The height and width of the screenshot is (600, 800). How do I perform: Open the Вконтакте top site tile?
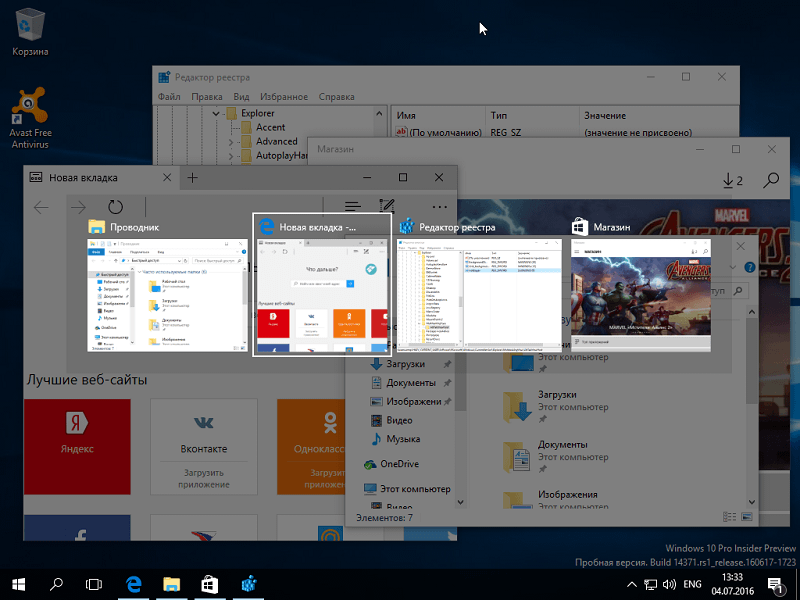[x=204, y=447]
